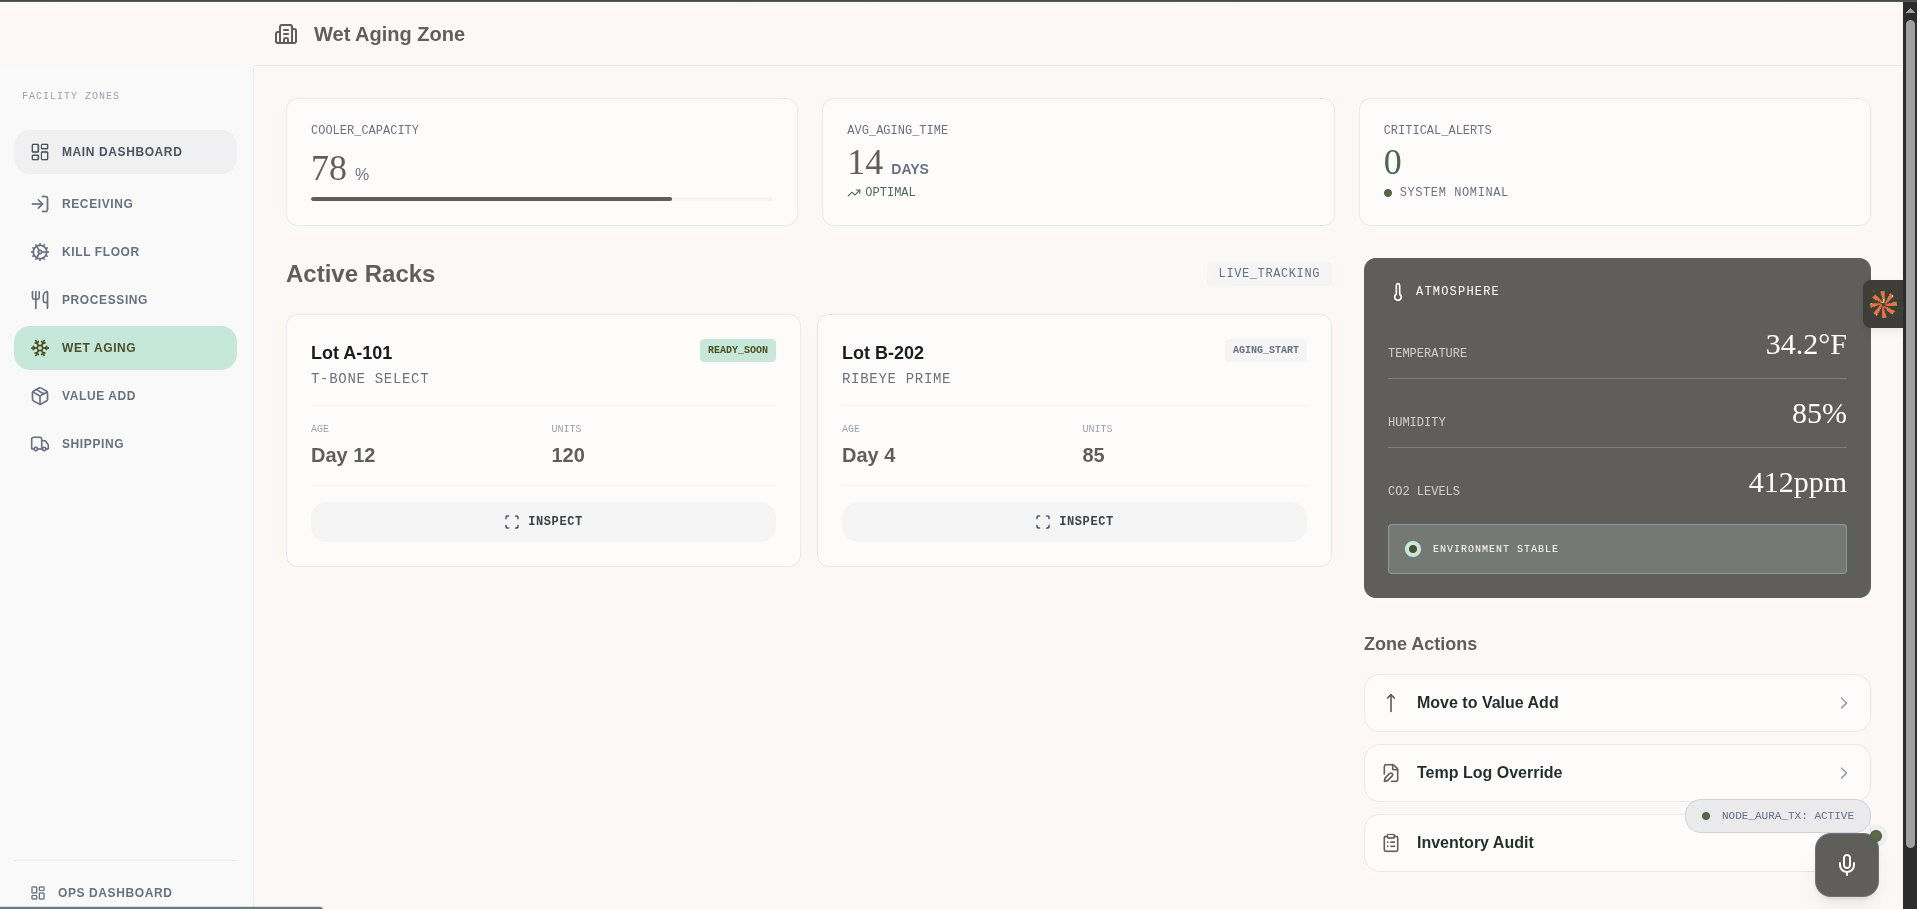Screen dimensions: 1917x909
Task: Click the microphone voice button
Action: tap(1847, 864)
